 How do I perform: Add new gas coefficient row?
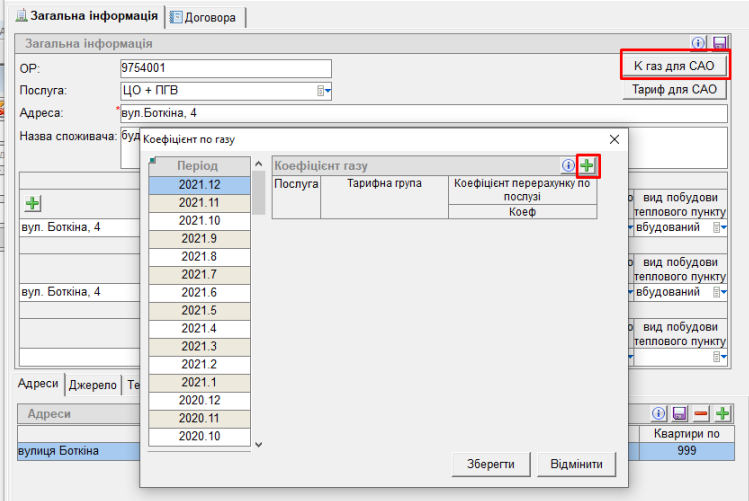tap(587, 165)
